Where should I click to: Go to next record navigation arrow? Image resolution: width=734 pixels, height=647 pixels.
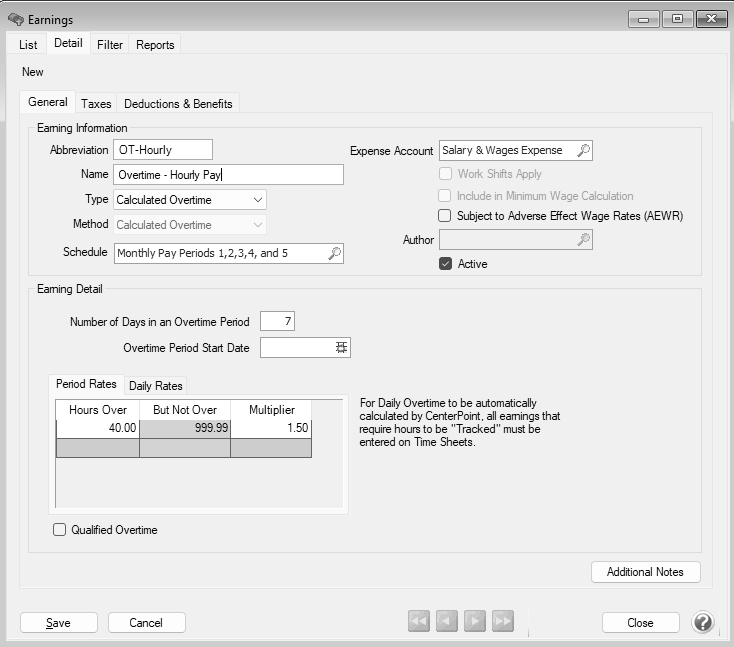pyautogui.click(x=475, y=622)
